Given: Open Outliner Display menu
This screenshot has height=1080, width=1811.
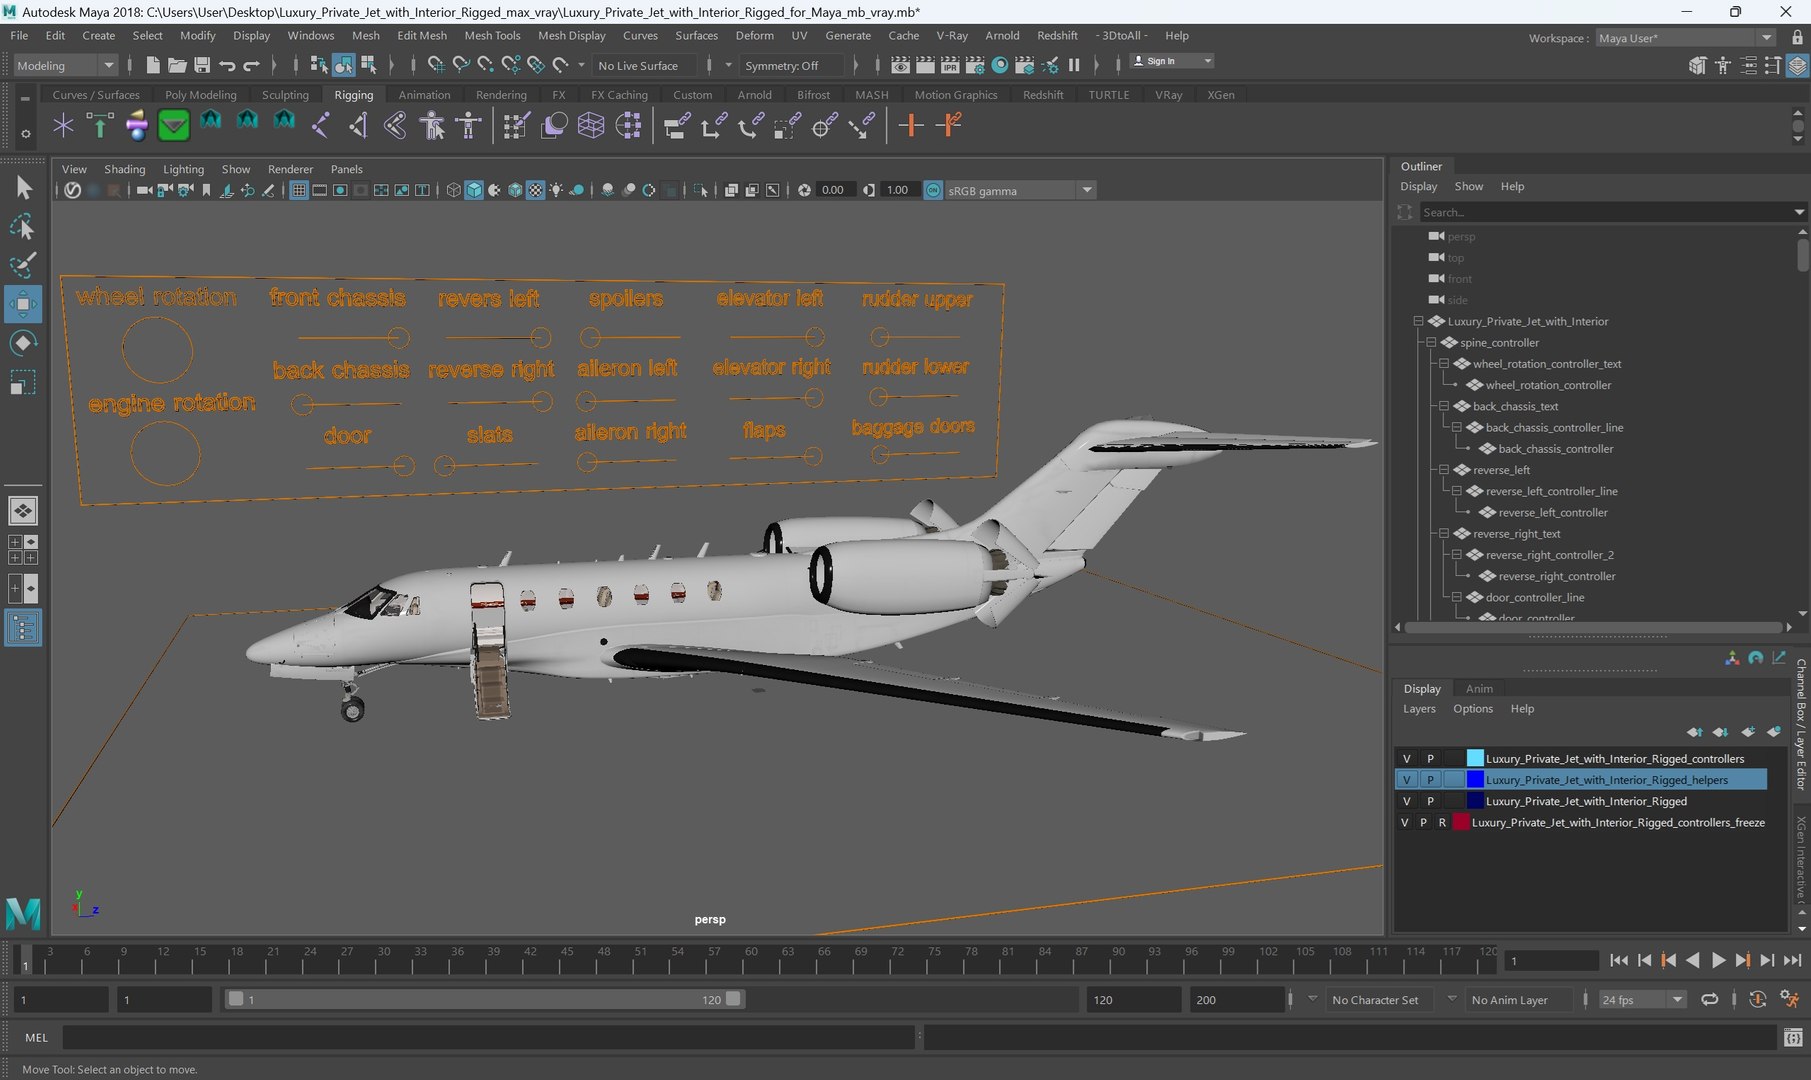Looking at the screenshot, I should pos(1418,186).
